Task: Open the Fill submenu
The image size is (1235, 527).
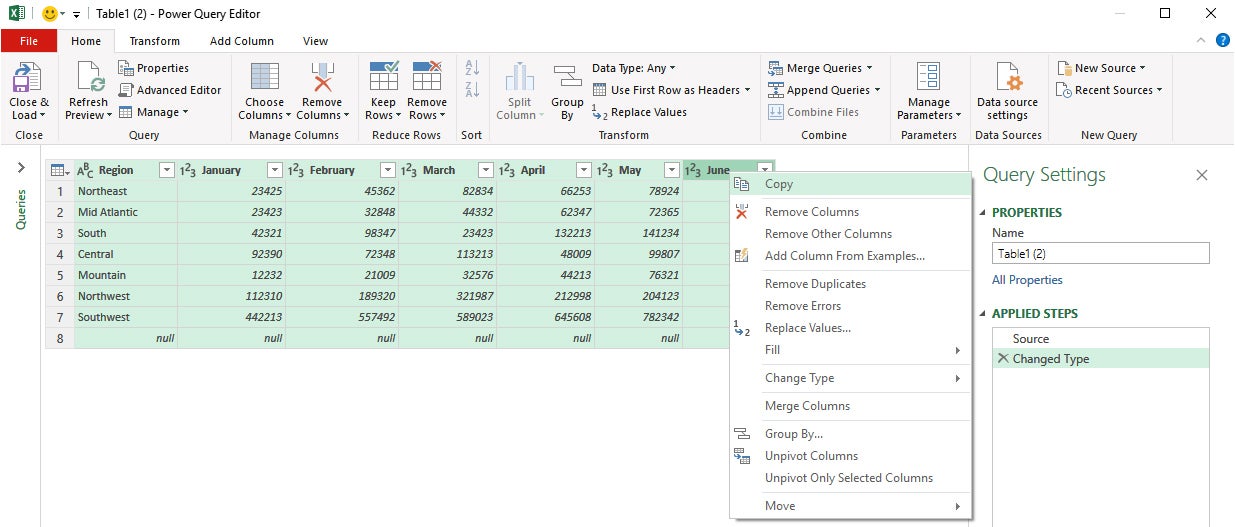Action: (x=851, y=350)
